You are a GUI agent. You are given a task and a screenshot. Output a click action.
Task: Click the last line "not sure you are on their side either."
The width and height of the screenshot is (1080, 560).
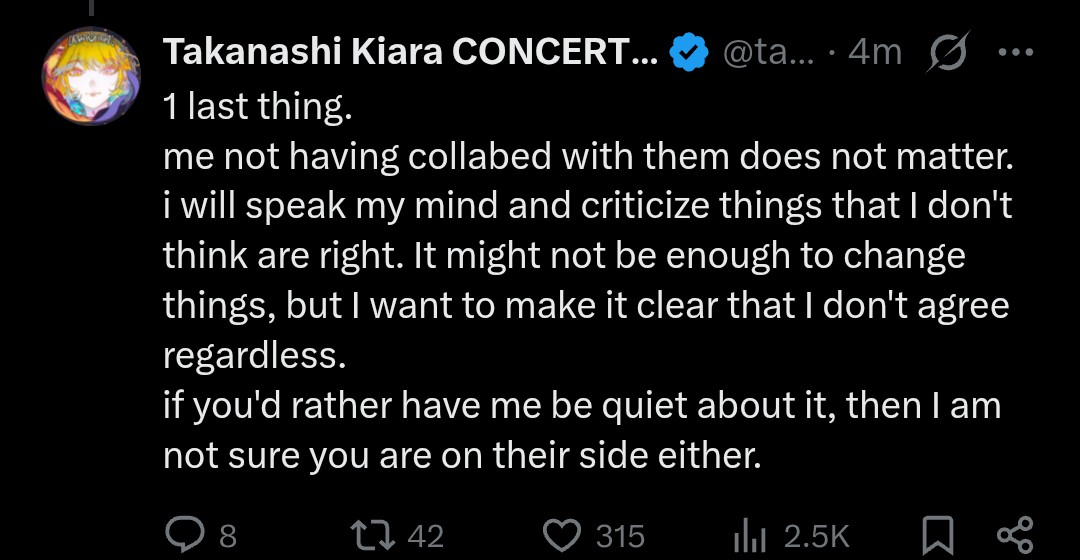click(462, 455)
